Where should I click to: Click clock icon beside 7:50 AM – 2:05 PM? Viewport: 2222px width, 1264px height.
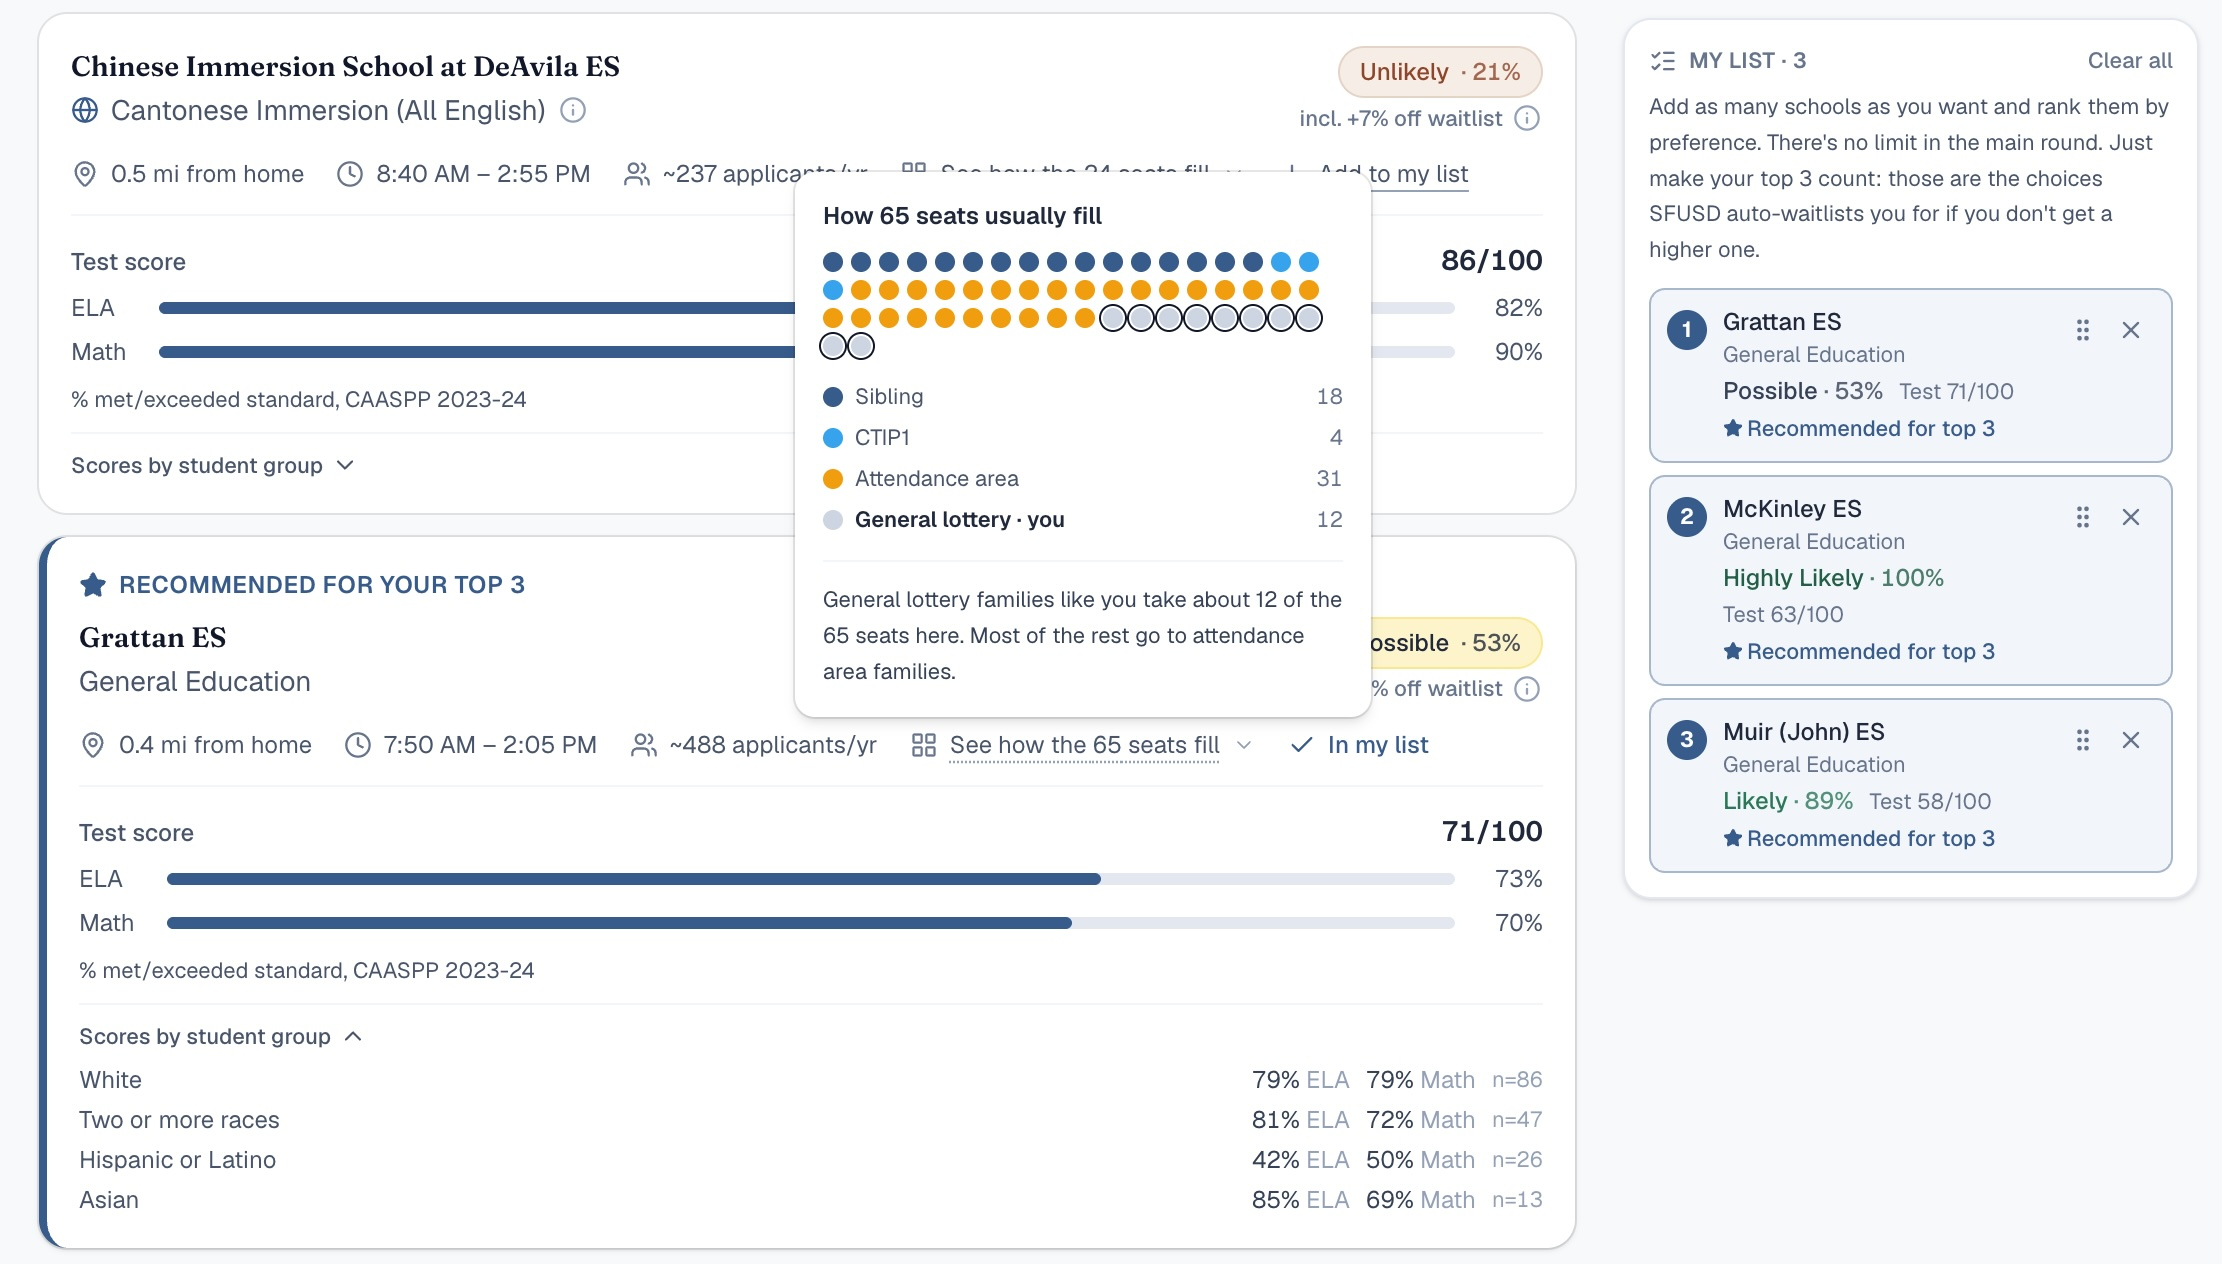coord(357,745)
